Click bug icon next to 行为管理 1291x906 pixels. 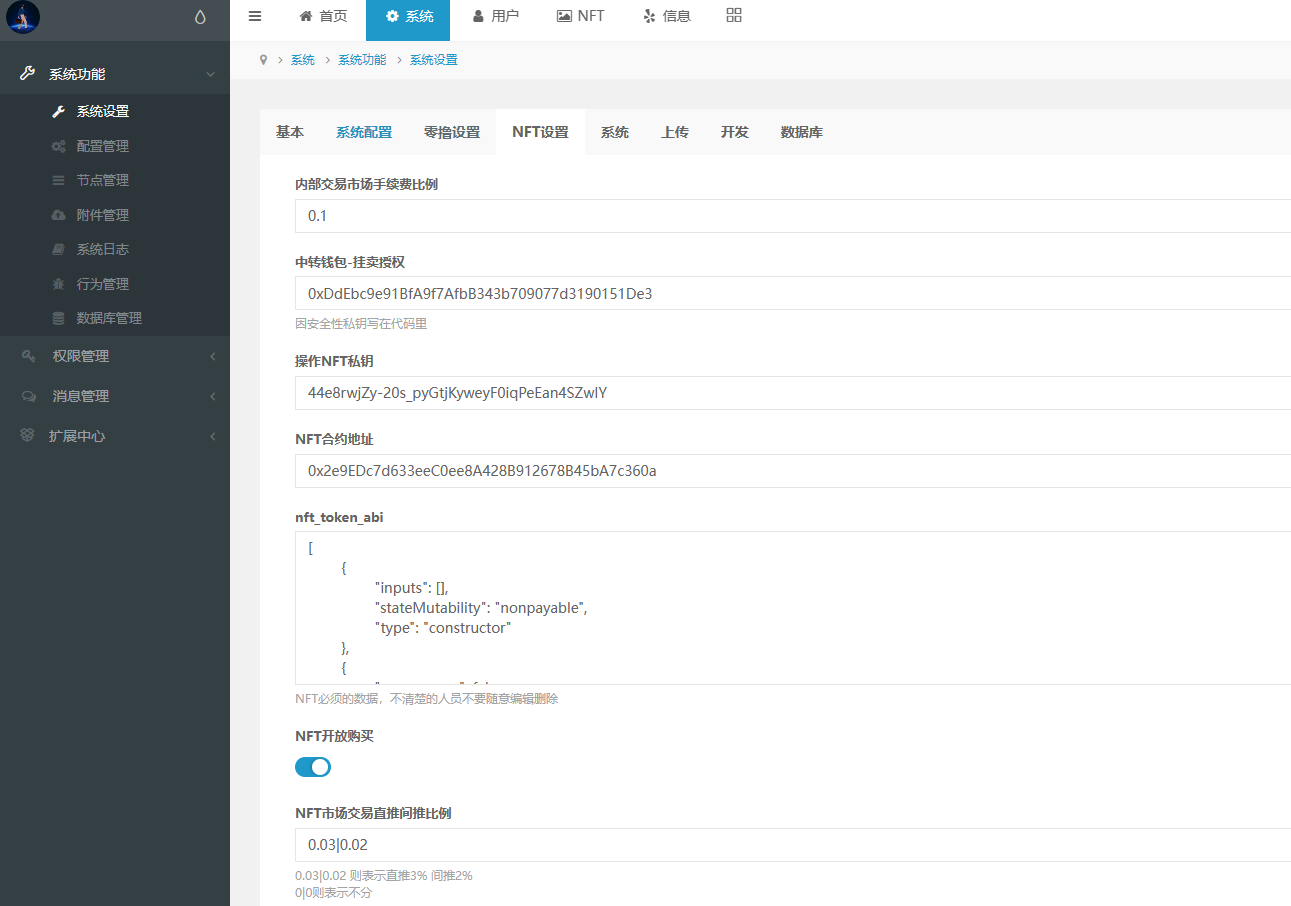click(58, 284)
